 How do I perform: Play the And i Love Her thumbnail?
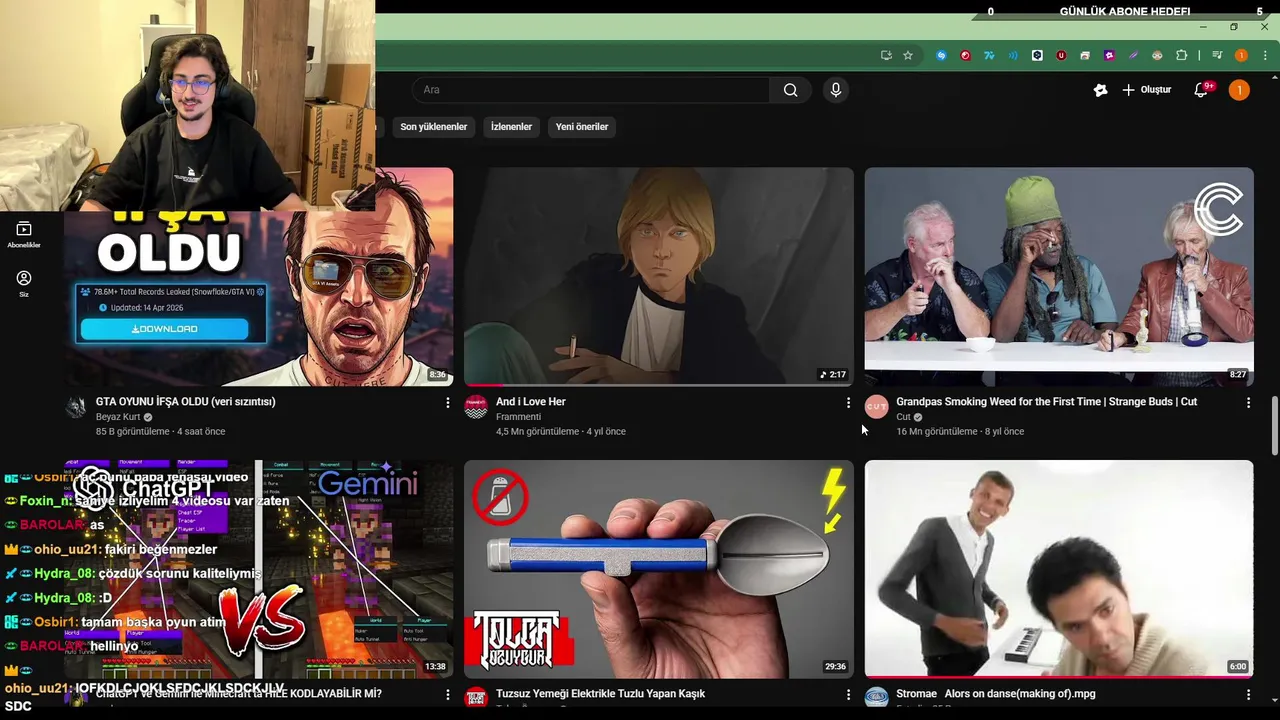659,276
